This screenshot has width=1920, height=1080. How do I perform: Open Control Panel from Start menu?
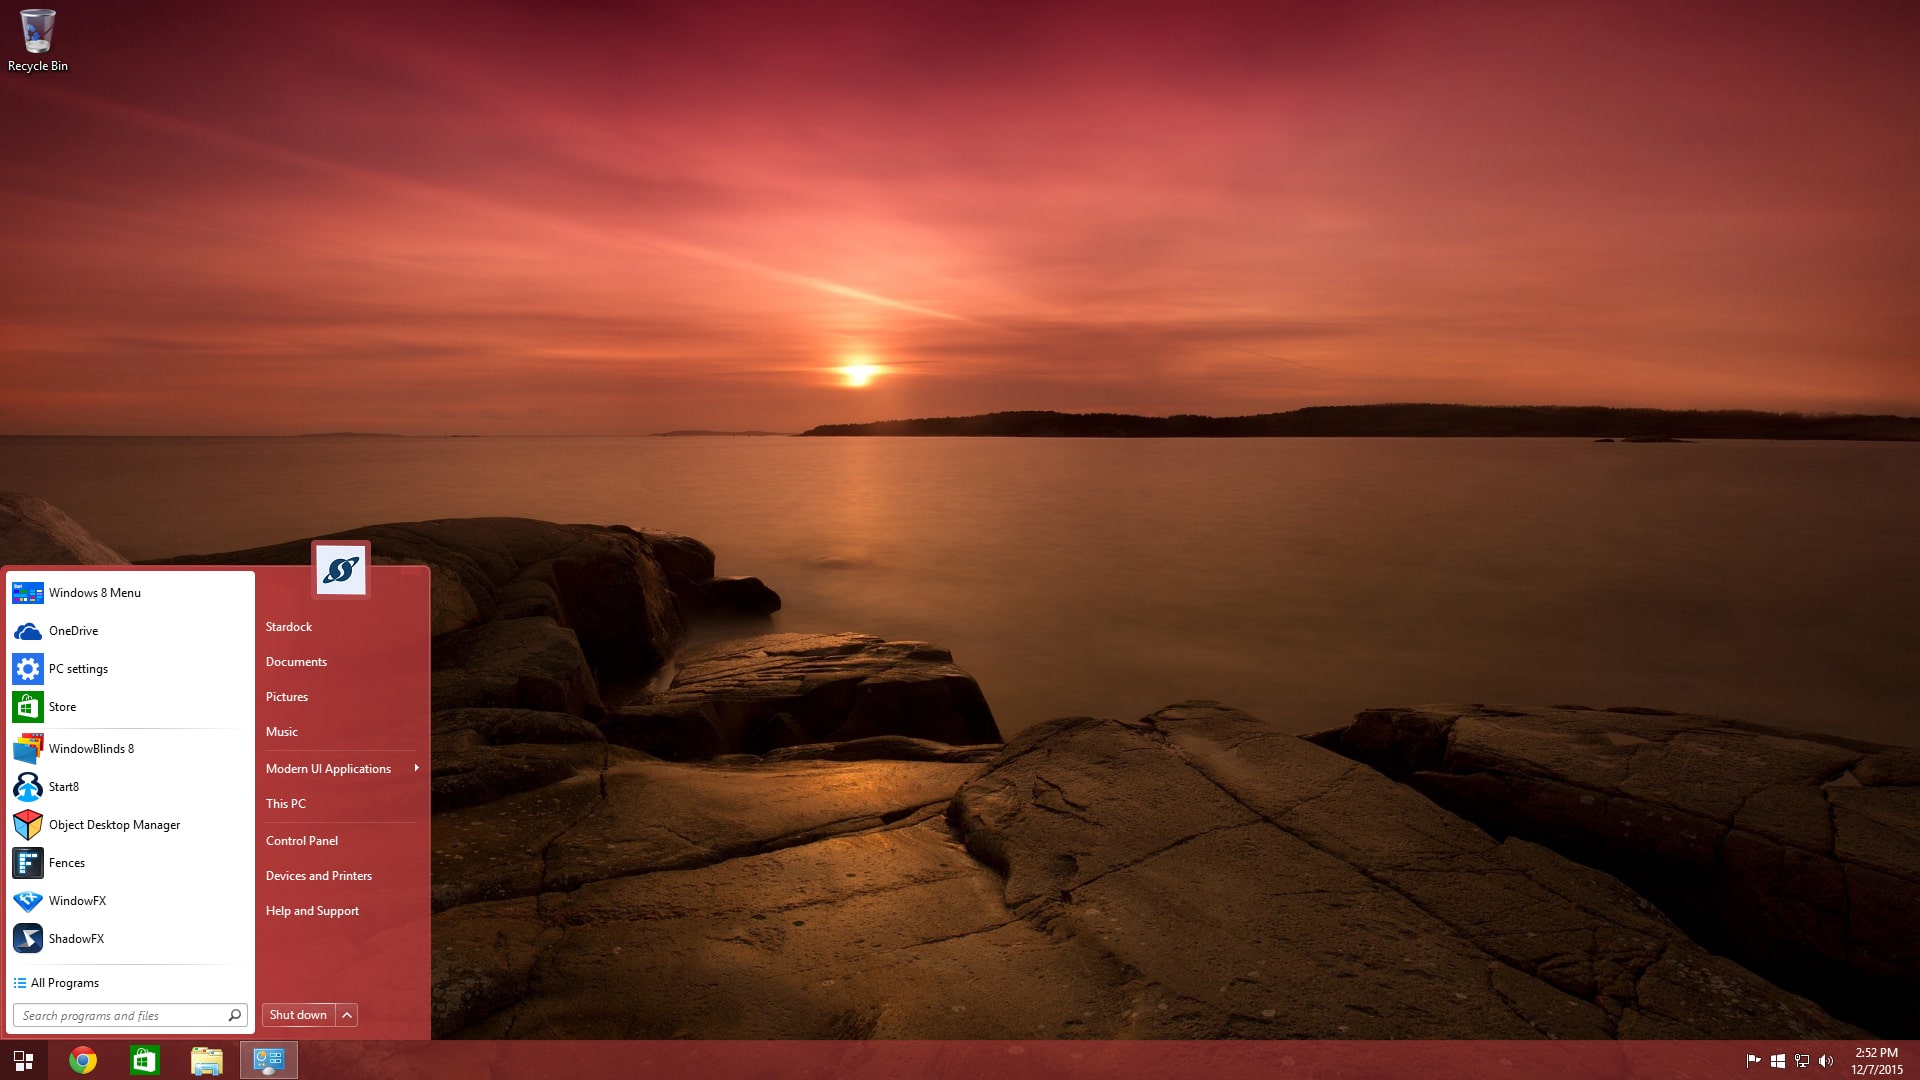click(302, 841)
